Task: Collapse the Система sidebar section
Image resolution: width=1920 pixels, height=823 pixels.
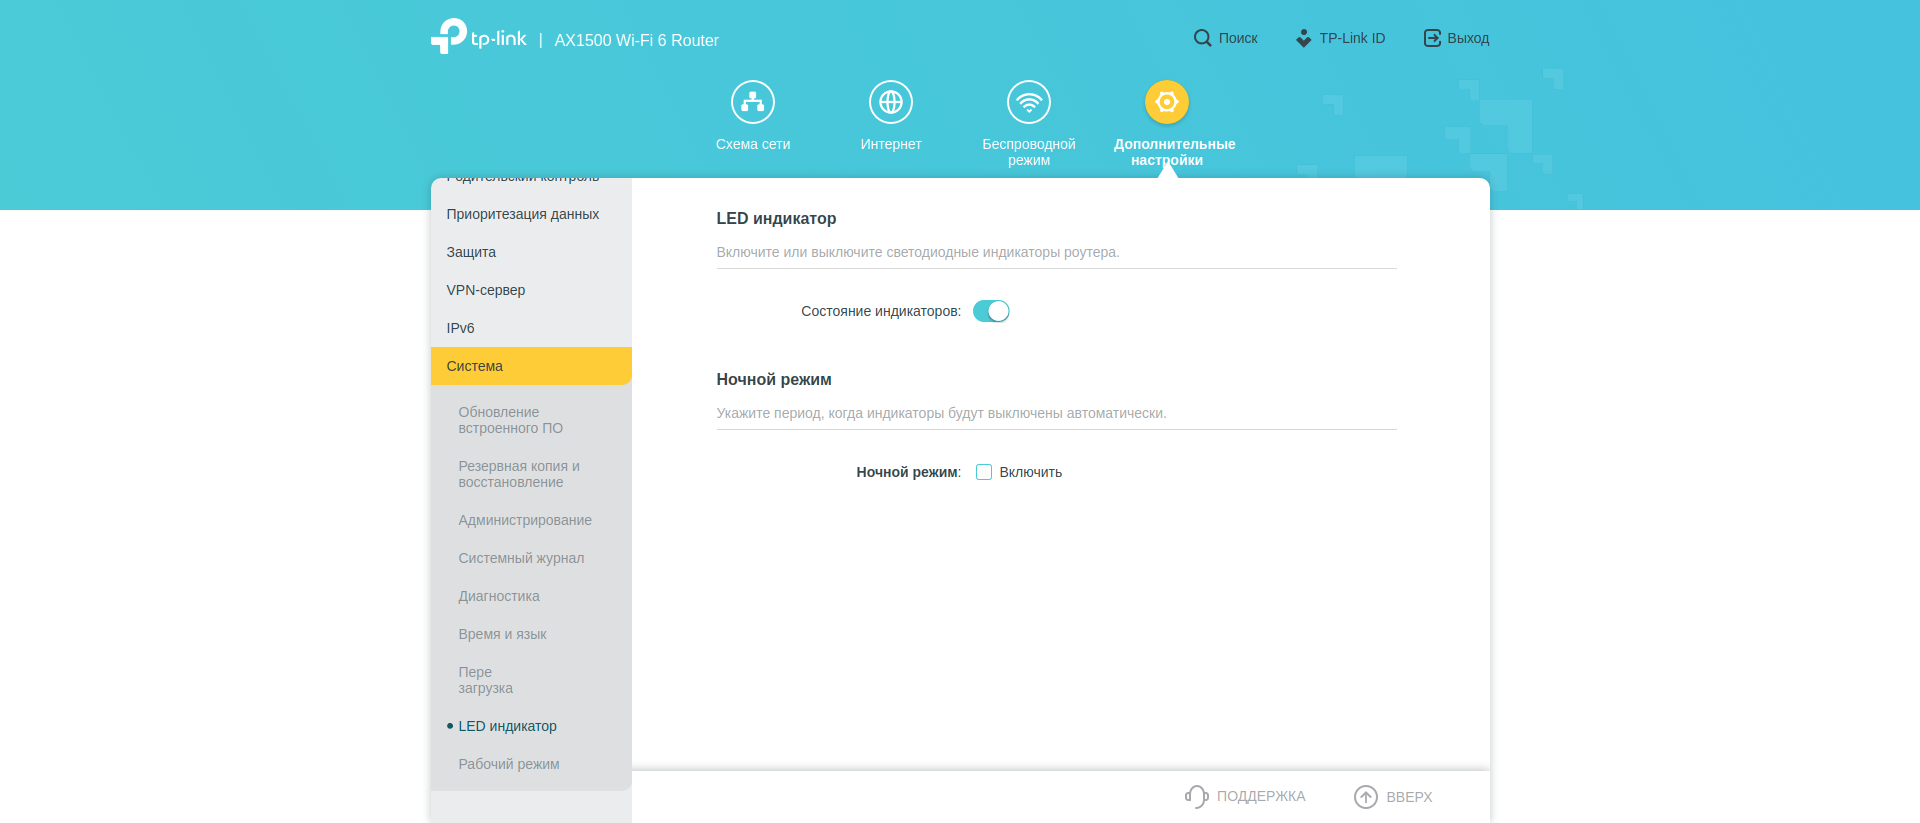Action: point(530,366)
